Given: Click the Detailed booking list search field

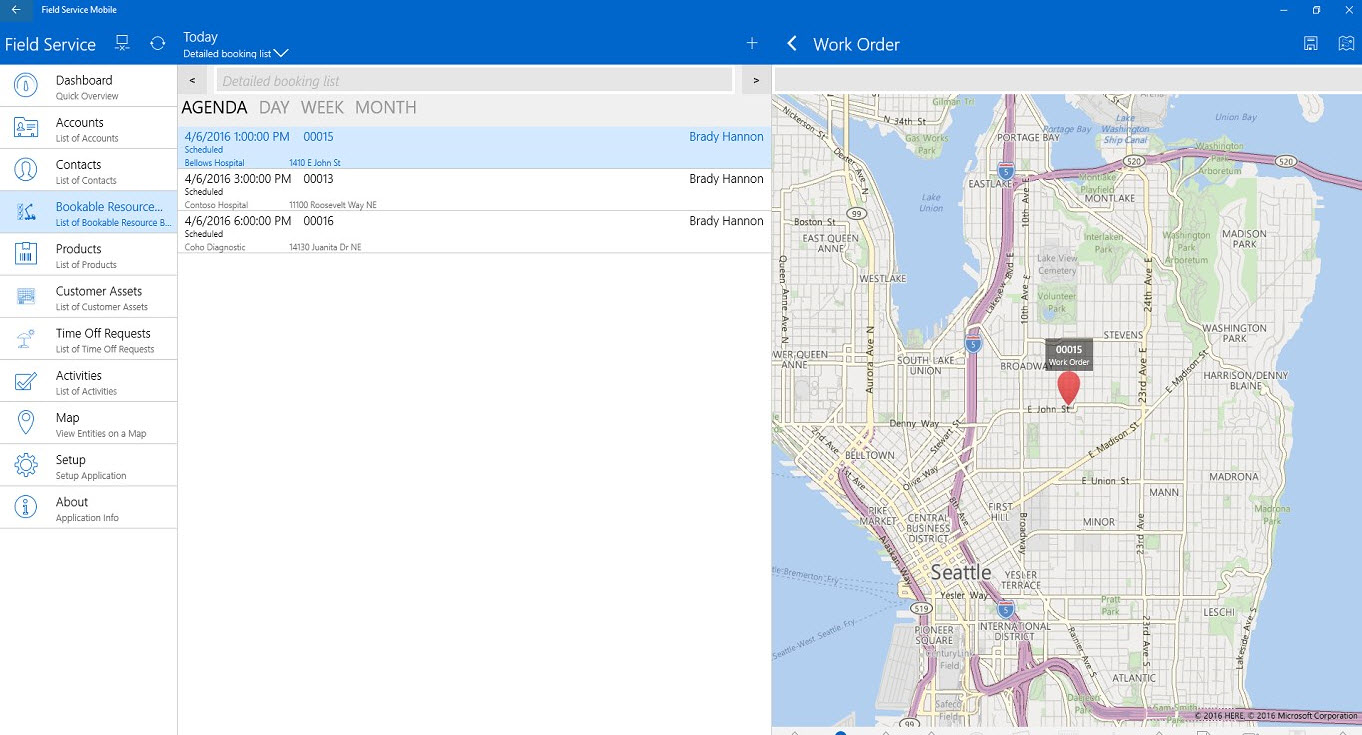Looking at the screenshot, I should 474,81.
